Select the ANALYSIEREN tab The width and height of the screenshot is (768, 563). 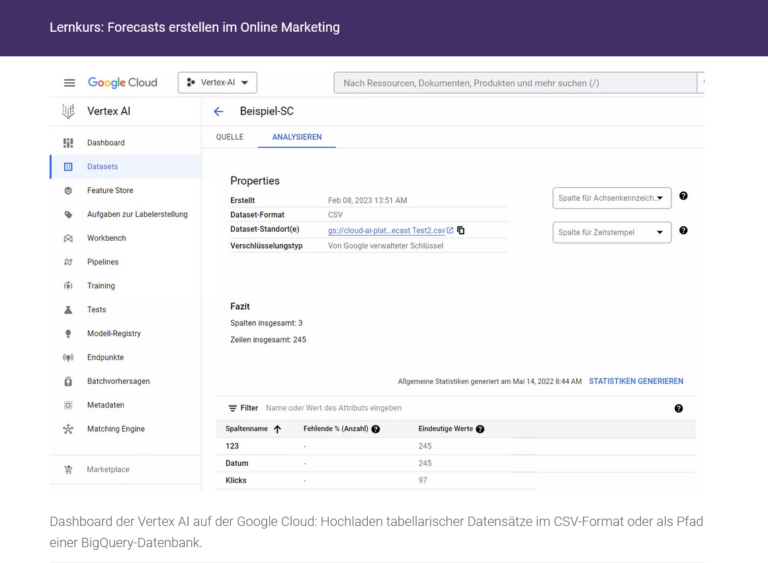pos(297,137)
